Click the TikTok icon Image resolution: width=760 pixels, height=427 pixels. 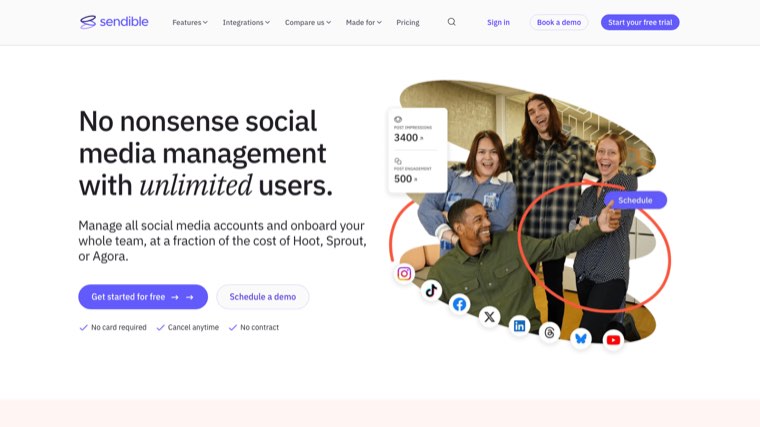(x=431, y=290)
